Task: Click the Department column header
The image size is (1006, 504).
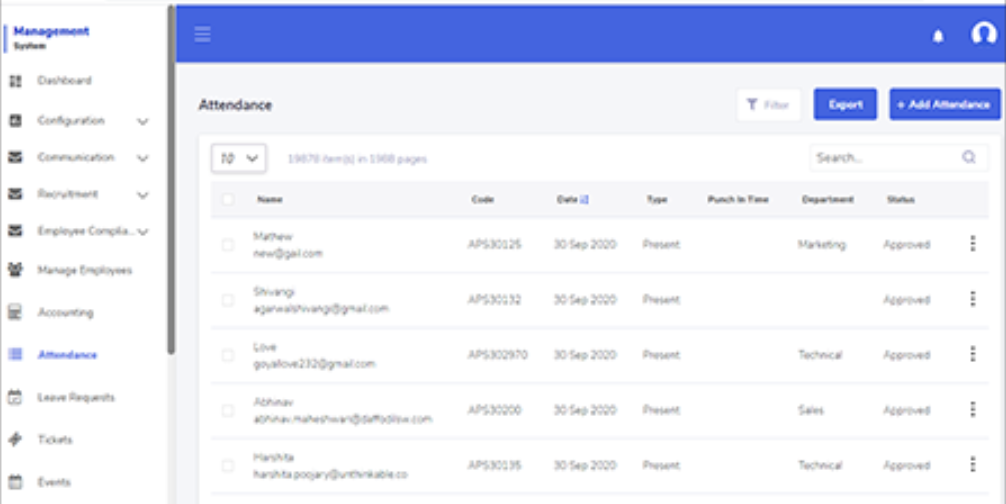Action: (x=828, y=199)
